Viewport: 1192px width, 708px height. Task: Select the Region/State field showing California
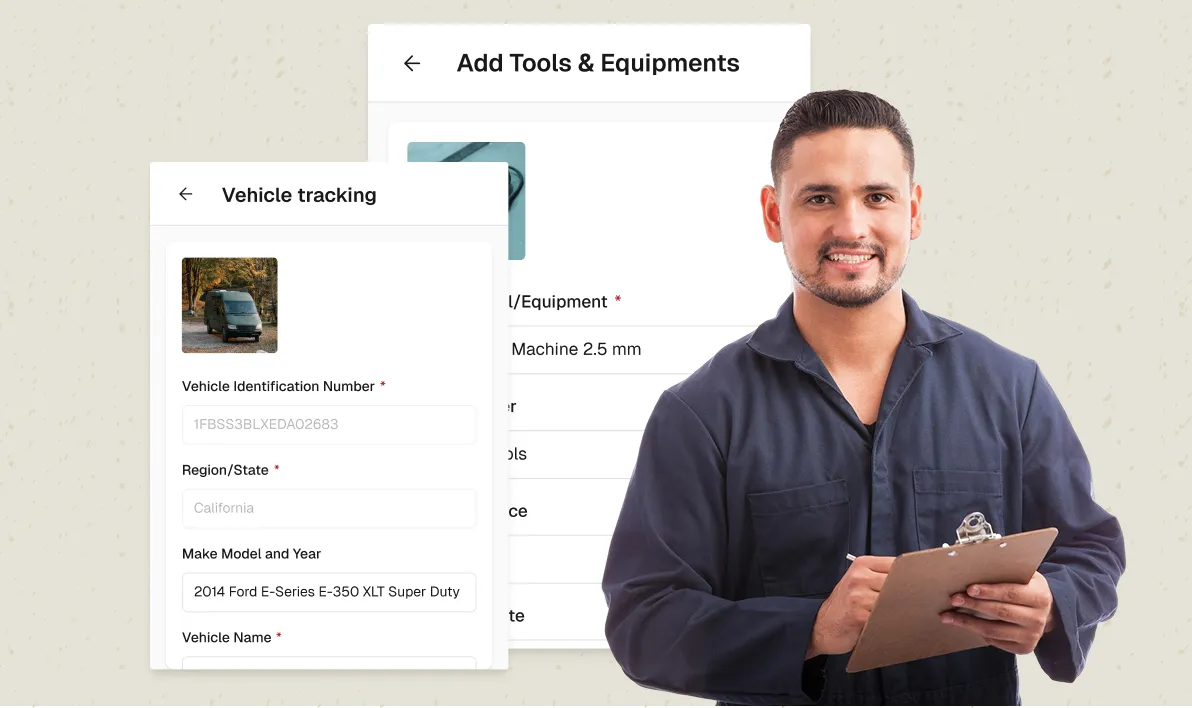pos(328,508)
